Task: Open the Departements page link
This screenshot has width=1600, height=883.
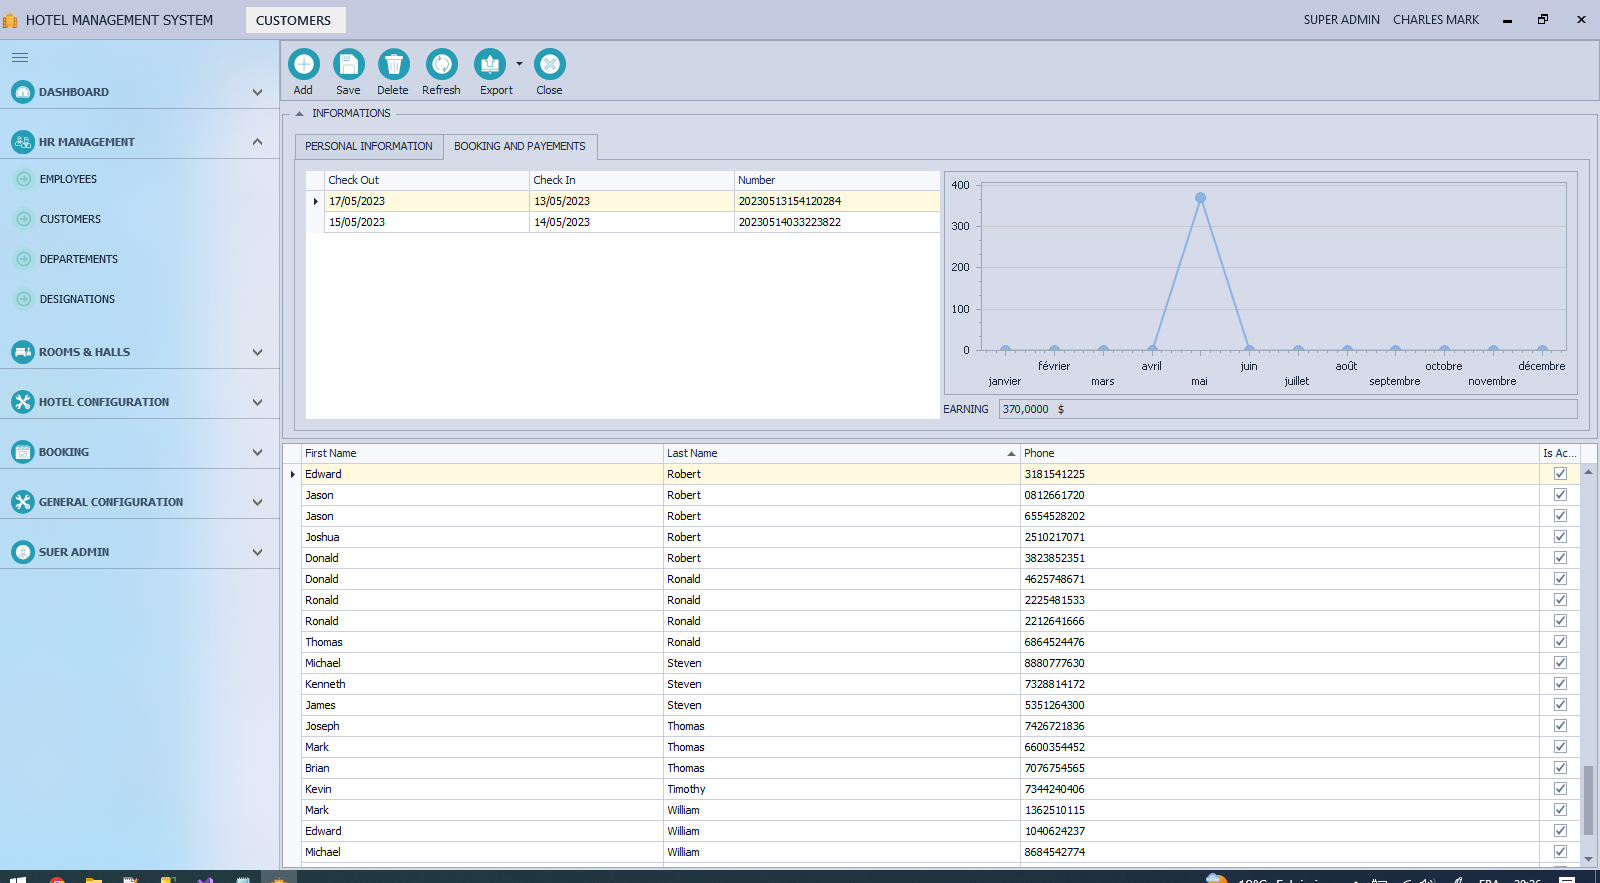Action: coord(78,259)
